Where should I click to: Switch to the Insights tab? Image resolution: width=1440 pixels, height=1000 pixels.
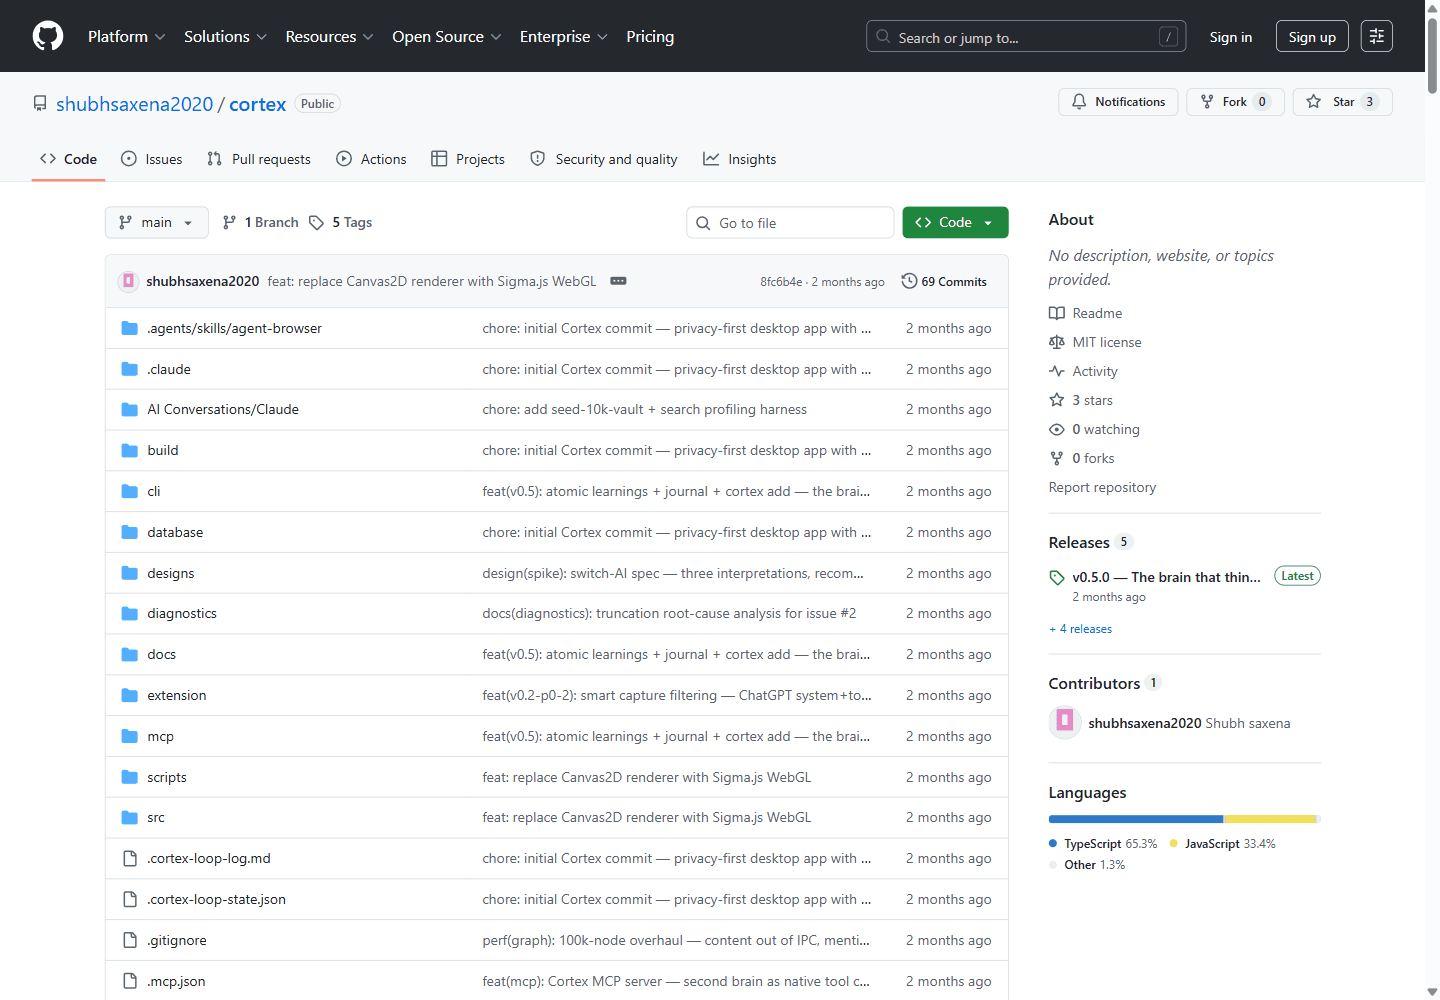(740, 159)
